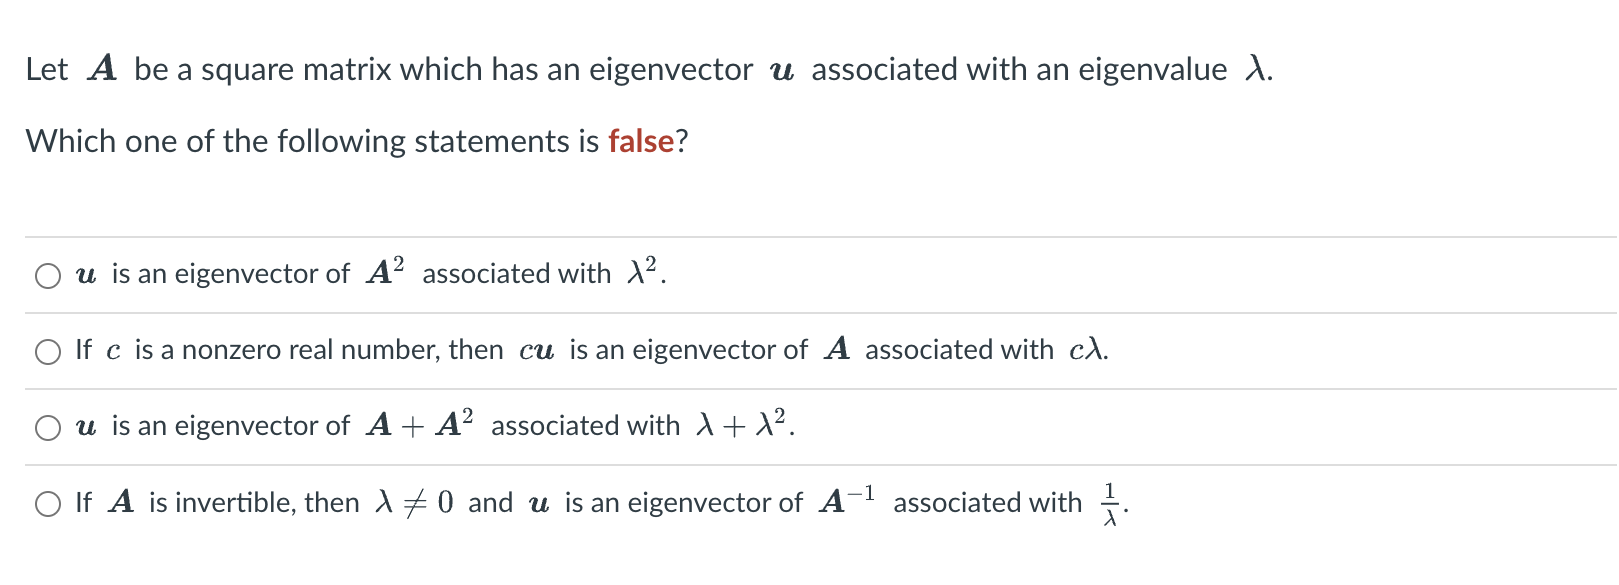
Task: Click the λ + λ² expression in the third option
Action: click(x=741, y=424)
